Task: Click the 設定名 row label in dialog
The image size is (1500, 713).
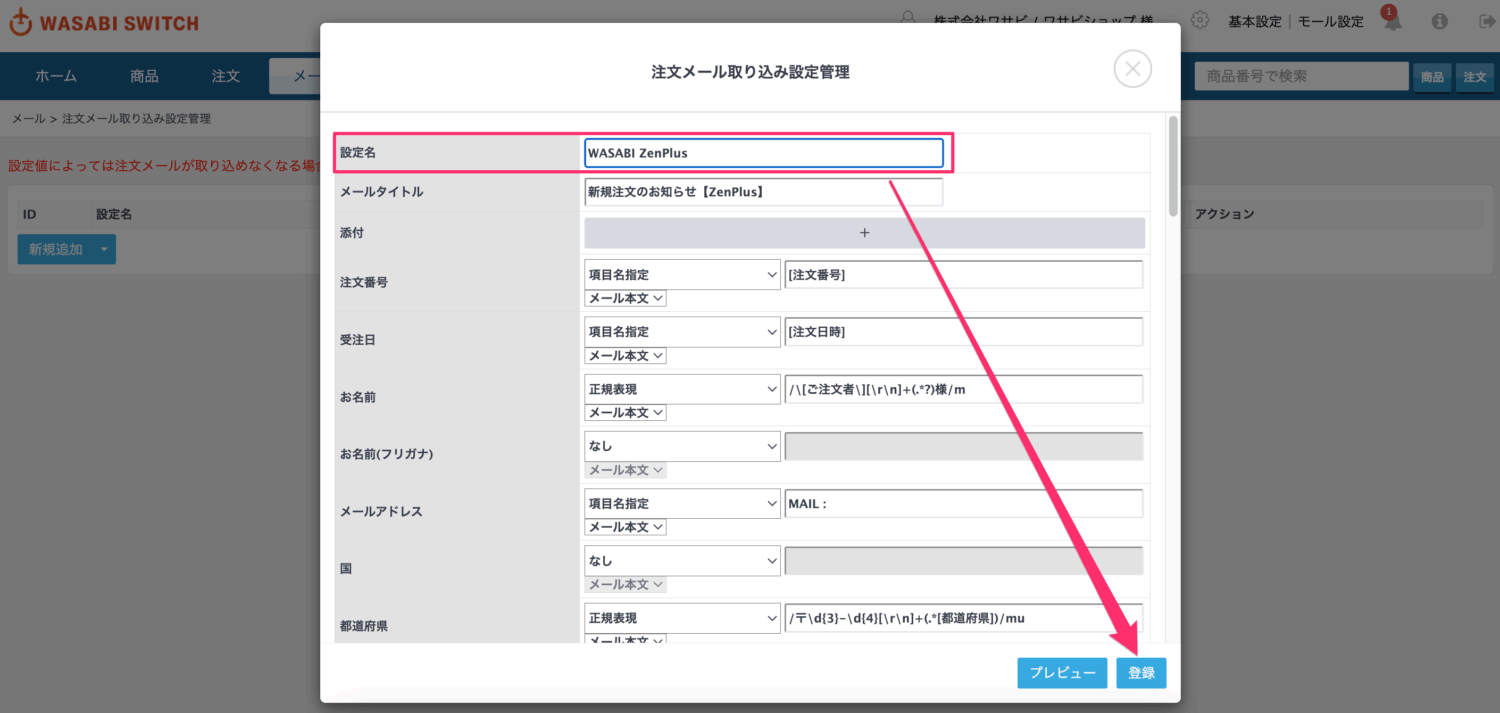Action: click(356, 153)
